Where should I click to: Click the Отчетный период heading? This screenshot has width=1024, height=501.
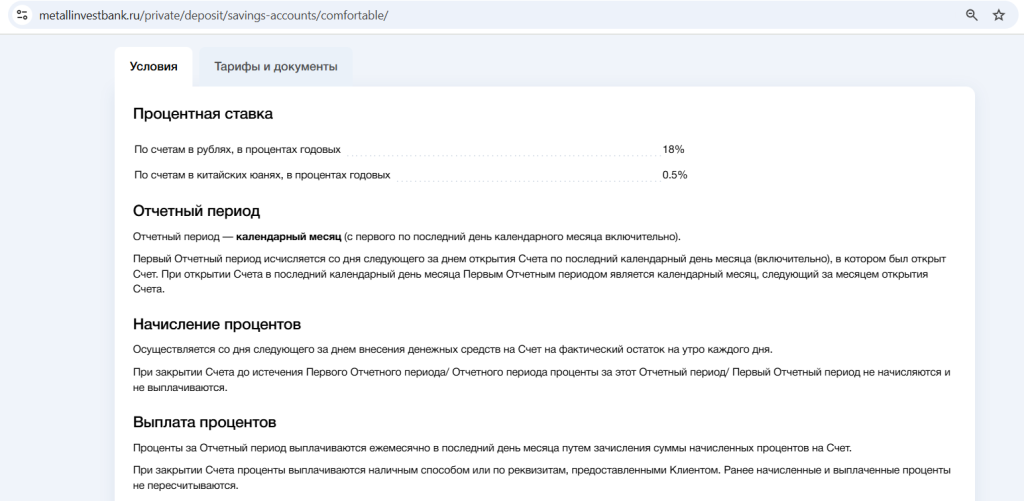[197, 212]
